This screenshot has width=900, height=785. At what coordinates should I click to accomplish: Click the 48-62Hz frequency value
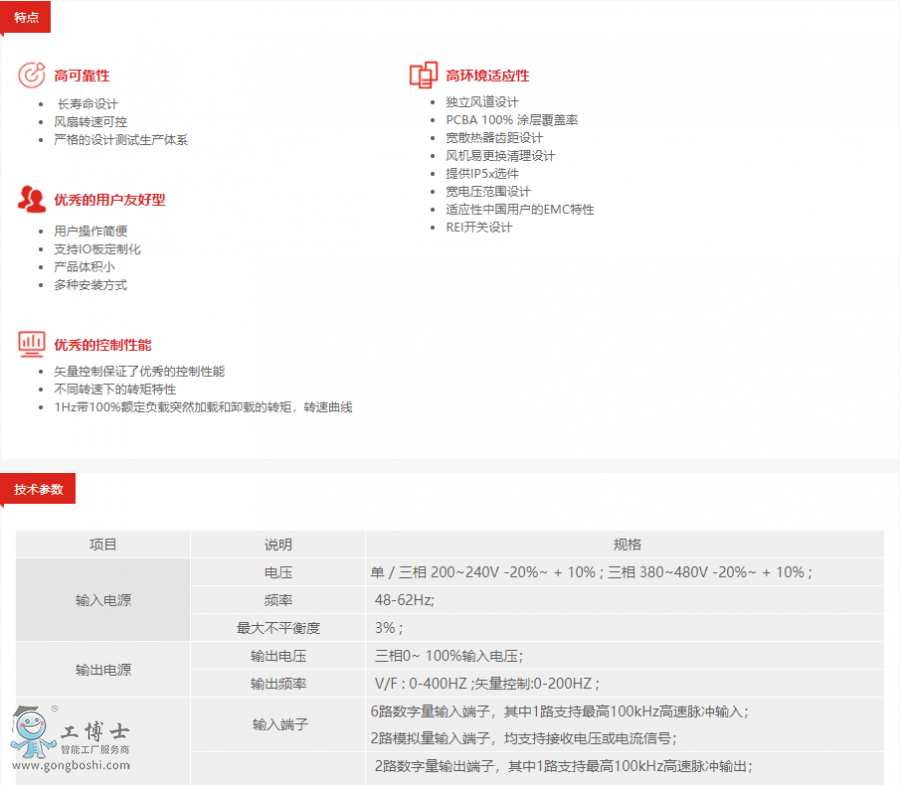pos(404,600)
